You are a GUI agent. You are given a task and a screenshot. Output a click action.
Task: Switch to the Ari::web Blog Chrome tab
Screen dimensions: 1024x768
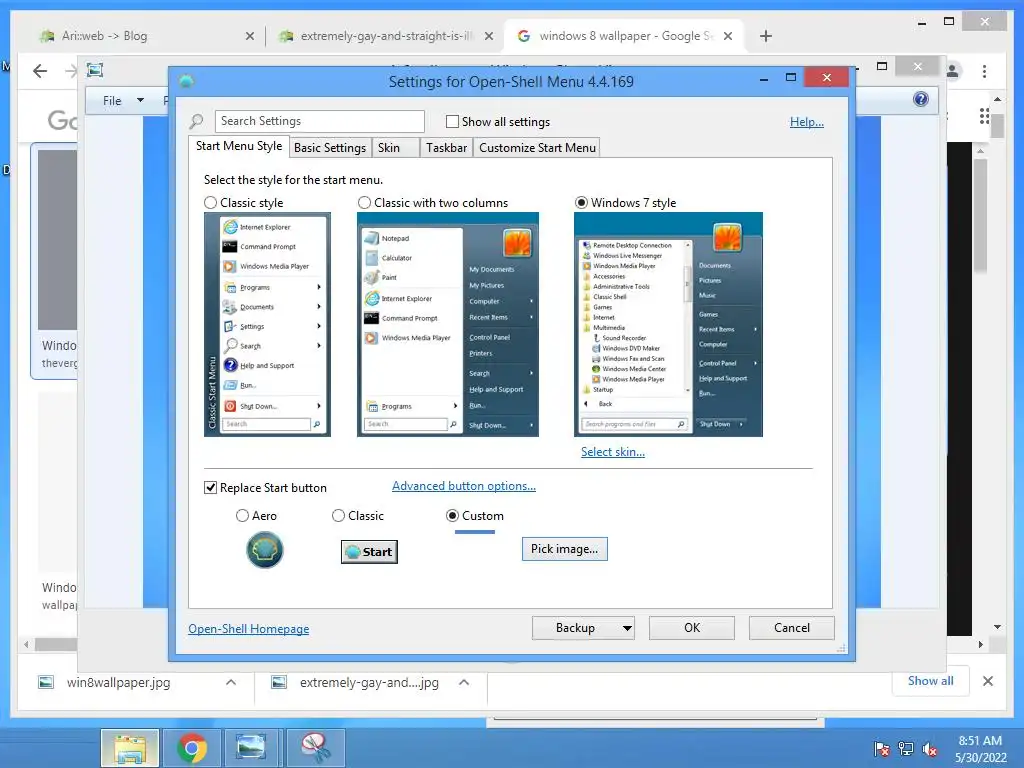point(147,36)
